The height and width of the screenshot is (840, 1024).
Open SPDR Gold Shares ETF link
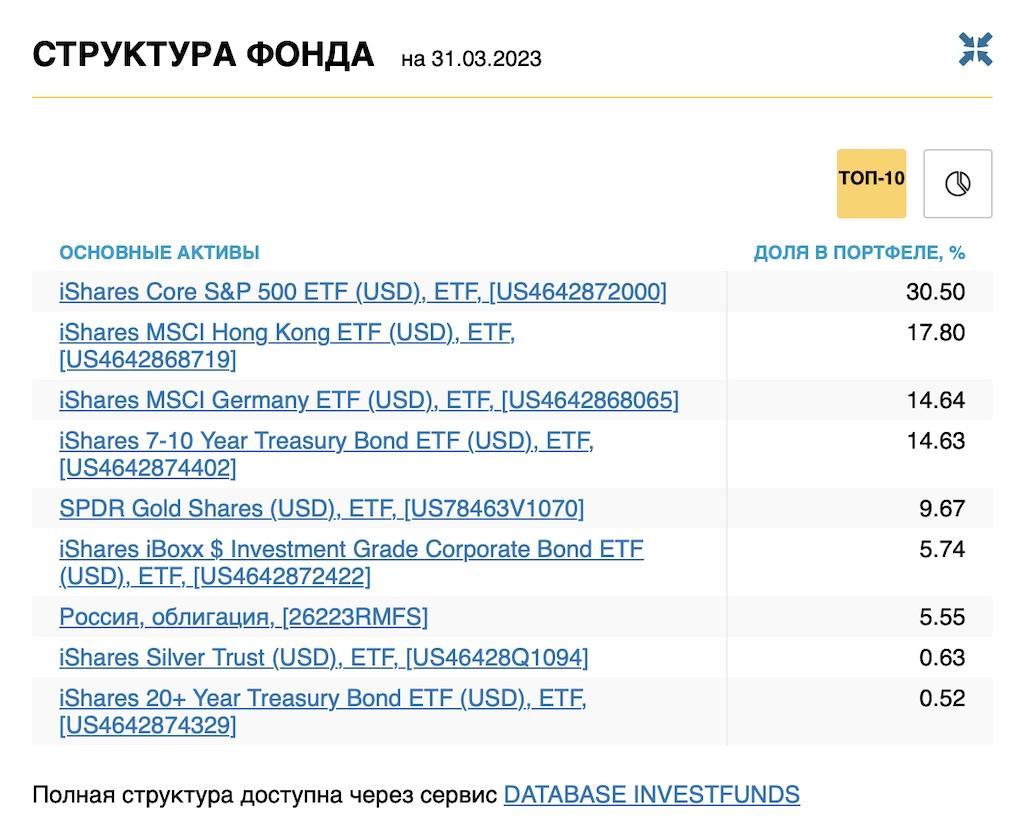[321, 509]
